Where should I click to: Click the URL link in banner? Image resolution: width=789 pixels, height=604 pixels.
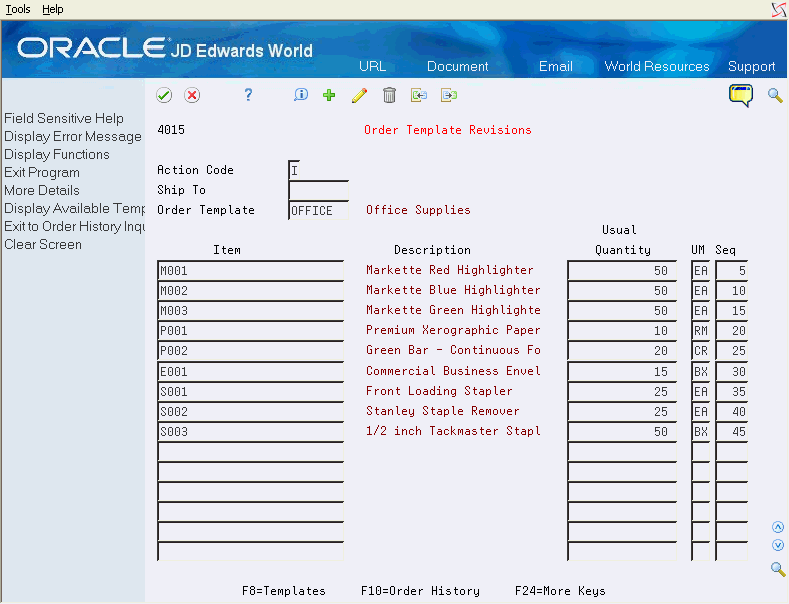[x=372, y=66]
